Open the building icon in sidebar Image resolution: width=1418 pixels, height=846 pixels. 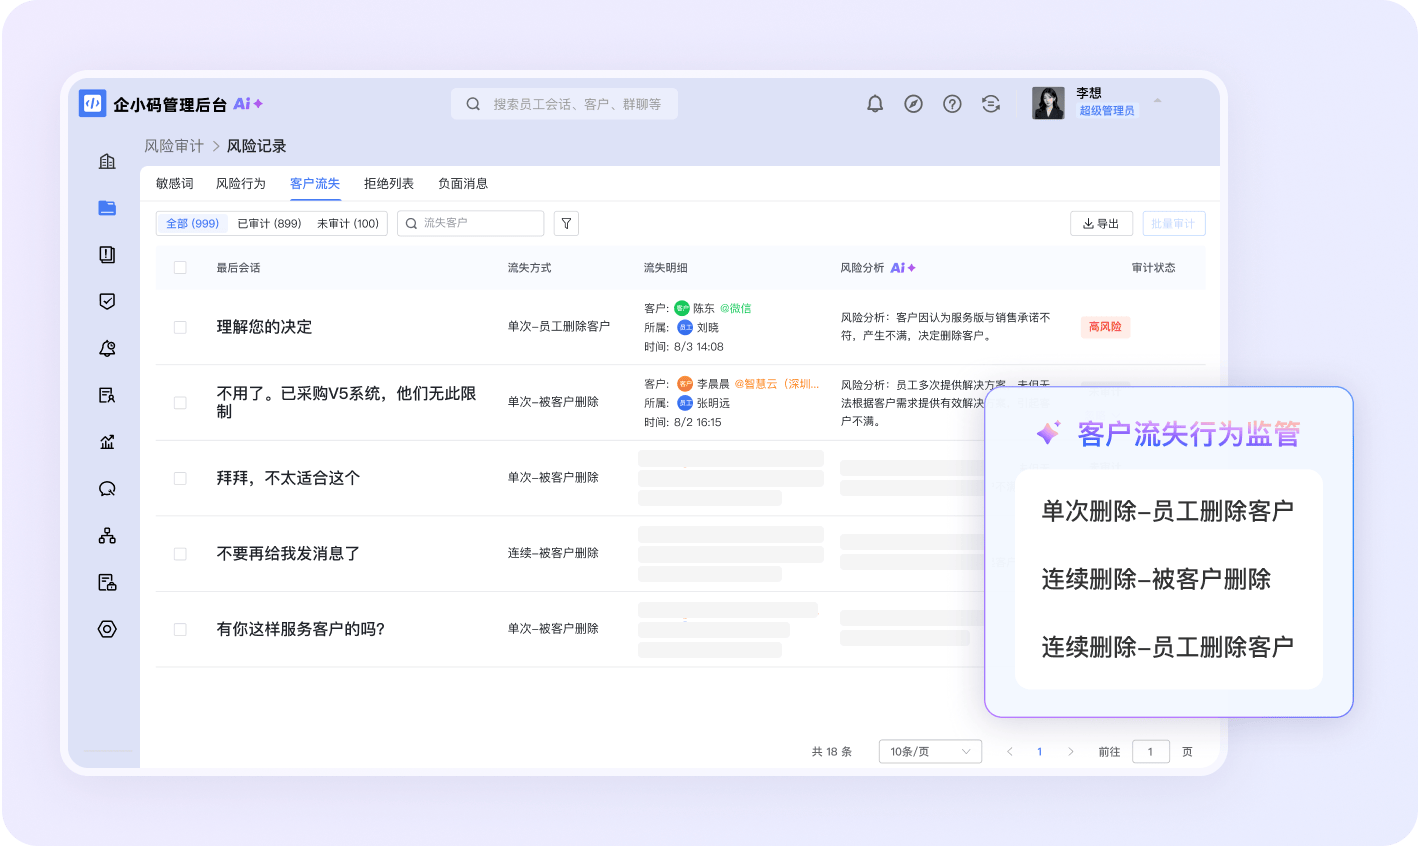point(107,162)
